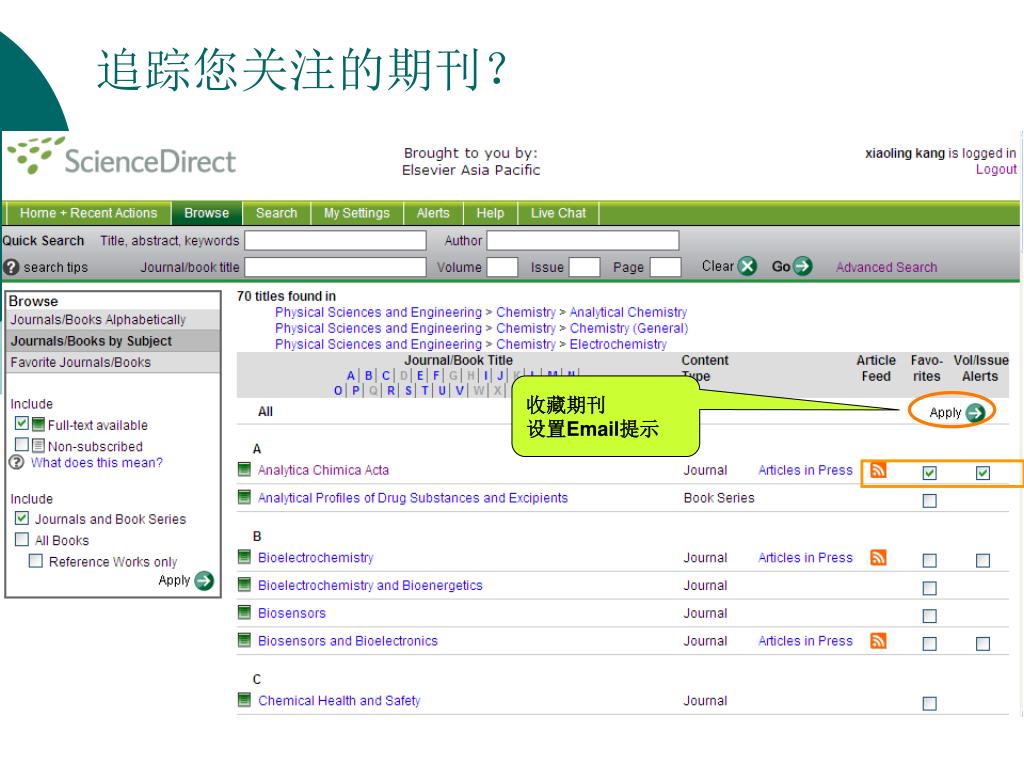Viewport: 1024px width, 768px height.
Task: Switch to the Browse tab
Action: [206, 214]
